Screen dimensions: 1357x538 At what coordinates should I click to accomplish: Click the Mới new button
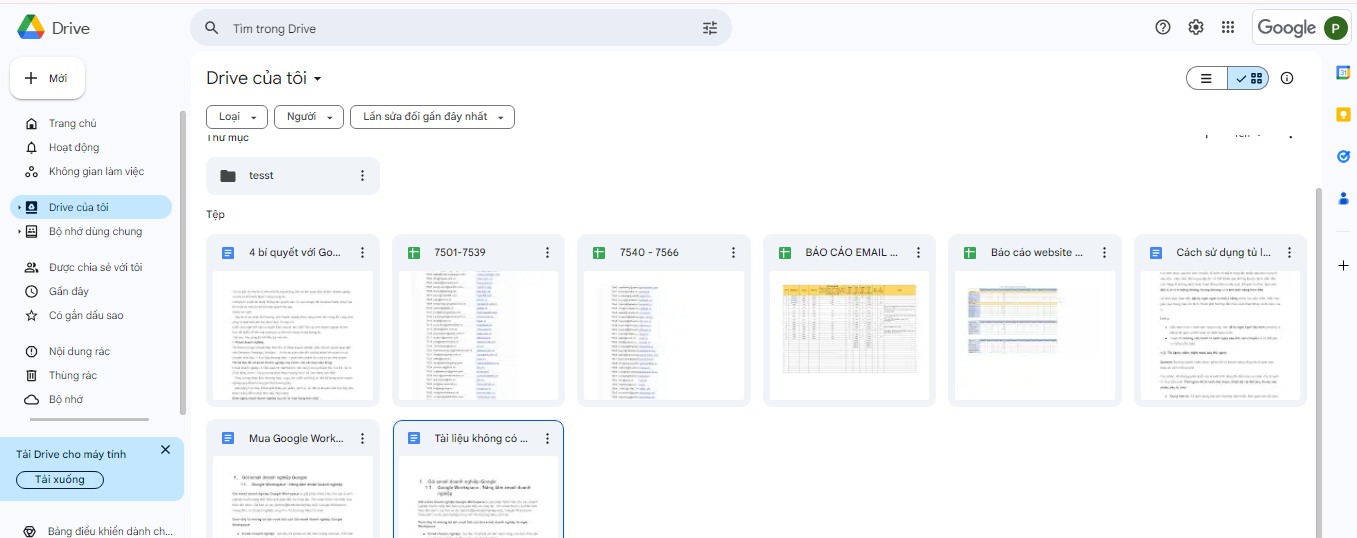pyautogui.click(x=48, y=78)
